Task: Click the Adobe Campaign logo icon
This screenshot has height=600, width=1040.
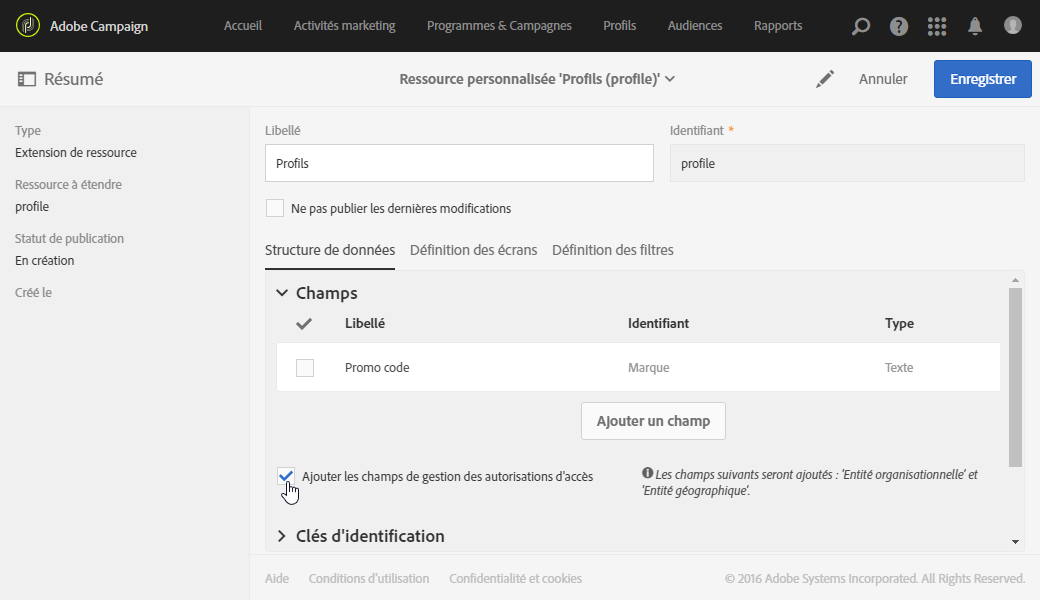Action: (28, 26)
